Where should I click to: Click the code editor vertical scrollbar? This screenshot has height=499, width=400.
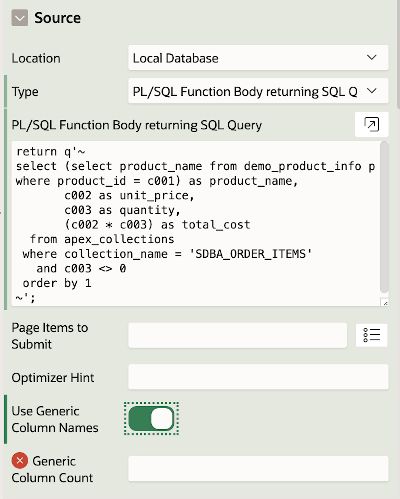click(384, 217)
